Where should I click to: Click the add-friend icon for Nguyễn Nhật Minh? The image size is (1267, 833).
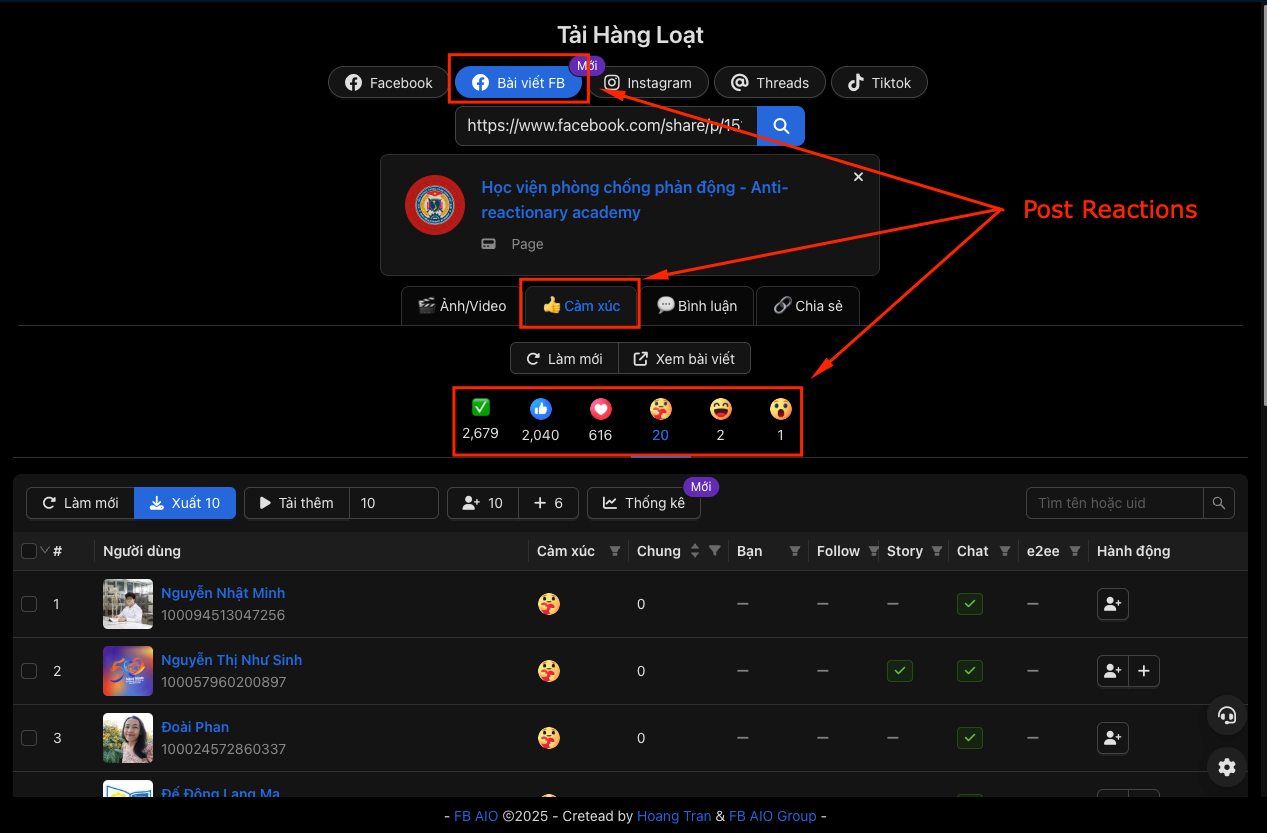[x=1113, y=604]
